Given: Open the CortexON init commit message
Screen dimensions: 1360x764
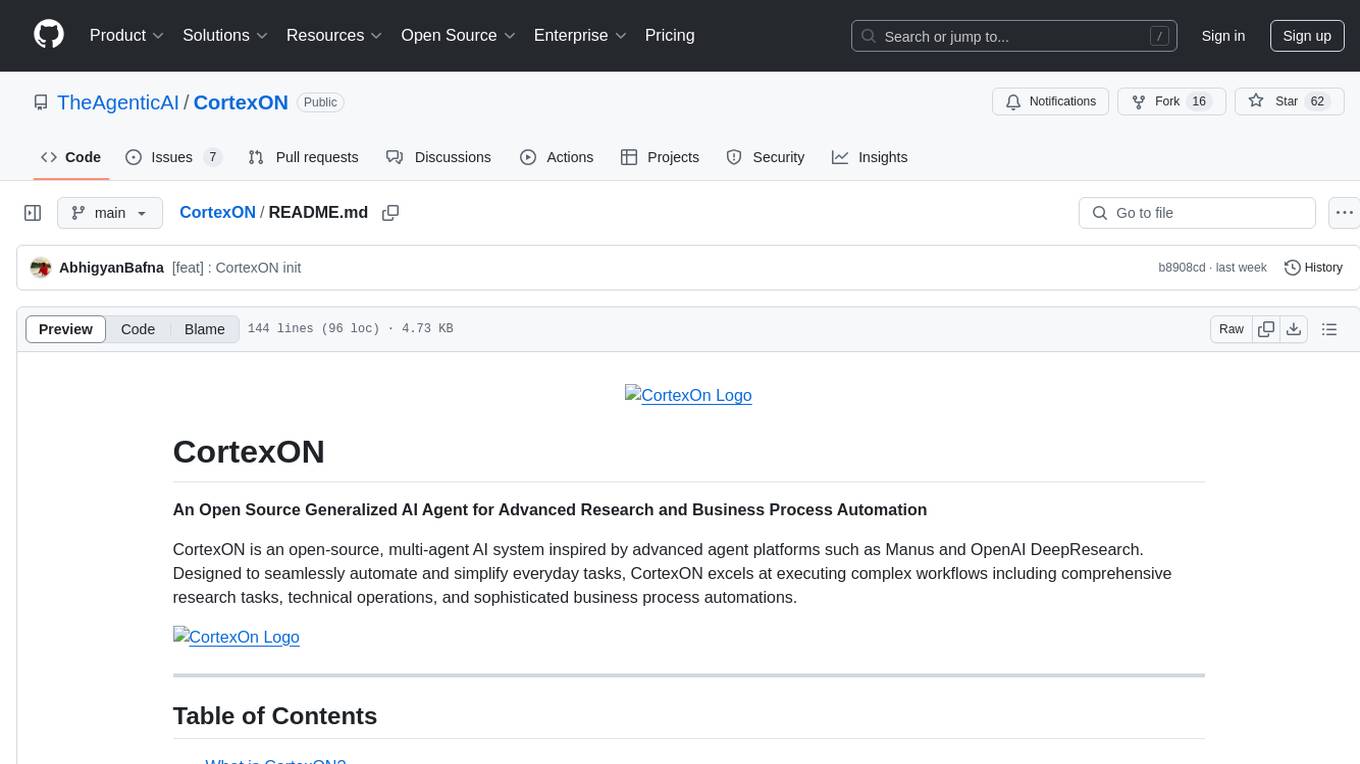Looking at the screenshot, I should pyautogui.click(x=236, y=268).
